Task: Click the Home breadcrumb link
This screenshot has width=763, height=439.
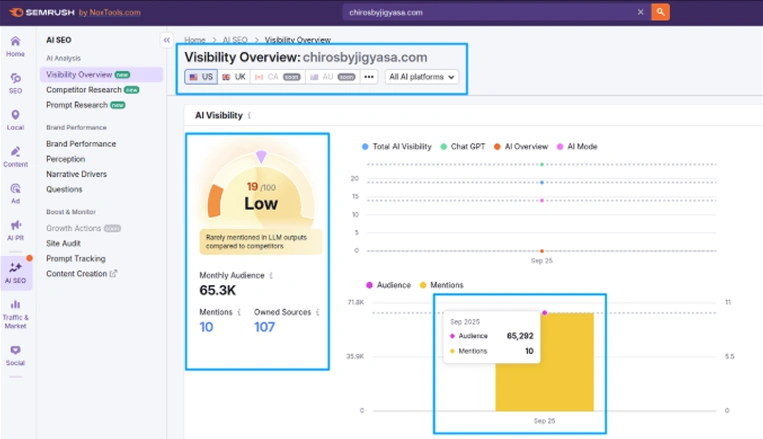Action: point(195,40)
